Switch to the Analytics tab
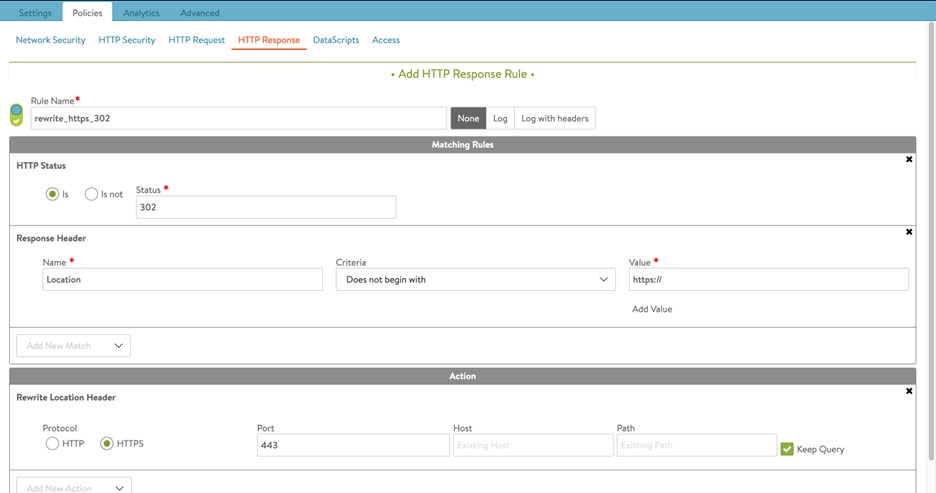 click(x=141, y=13)
